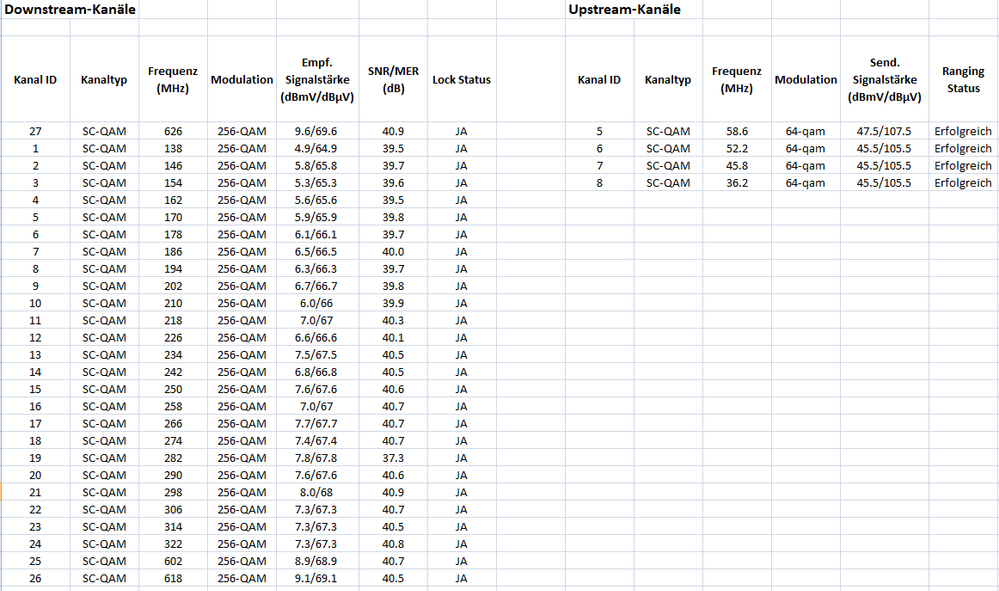
Task: Click the Lock Status column header
Action: (461, 80)
